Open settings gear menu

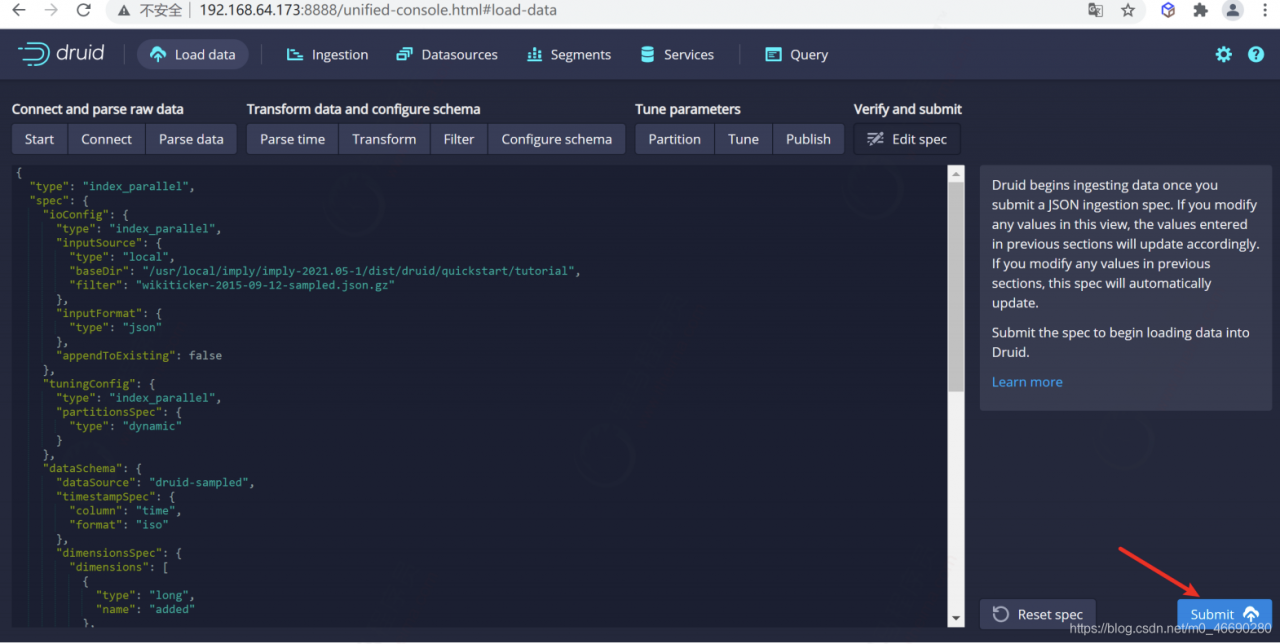point(1224,54)
